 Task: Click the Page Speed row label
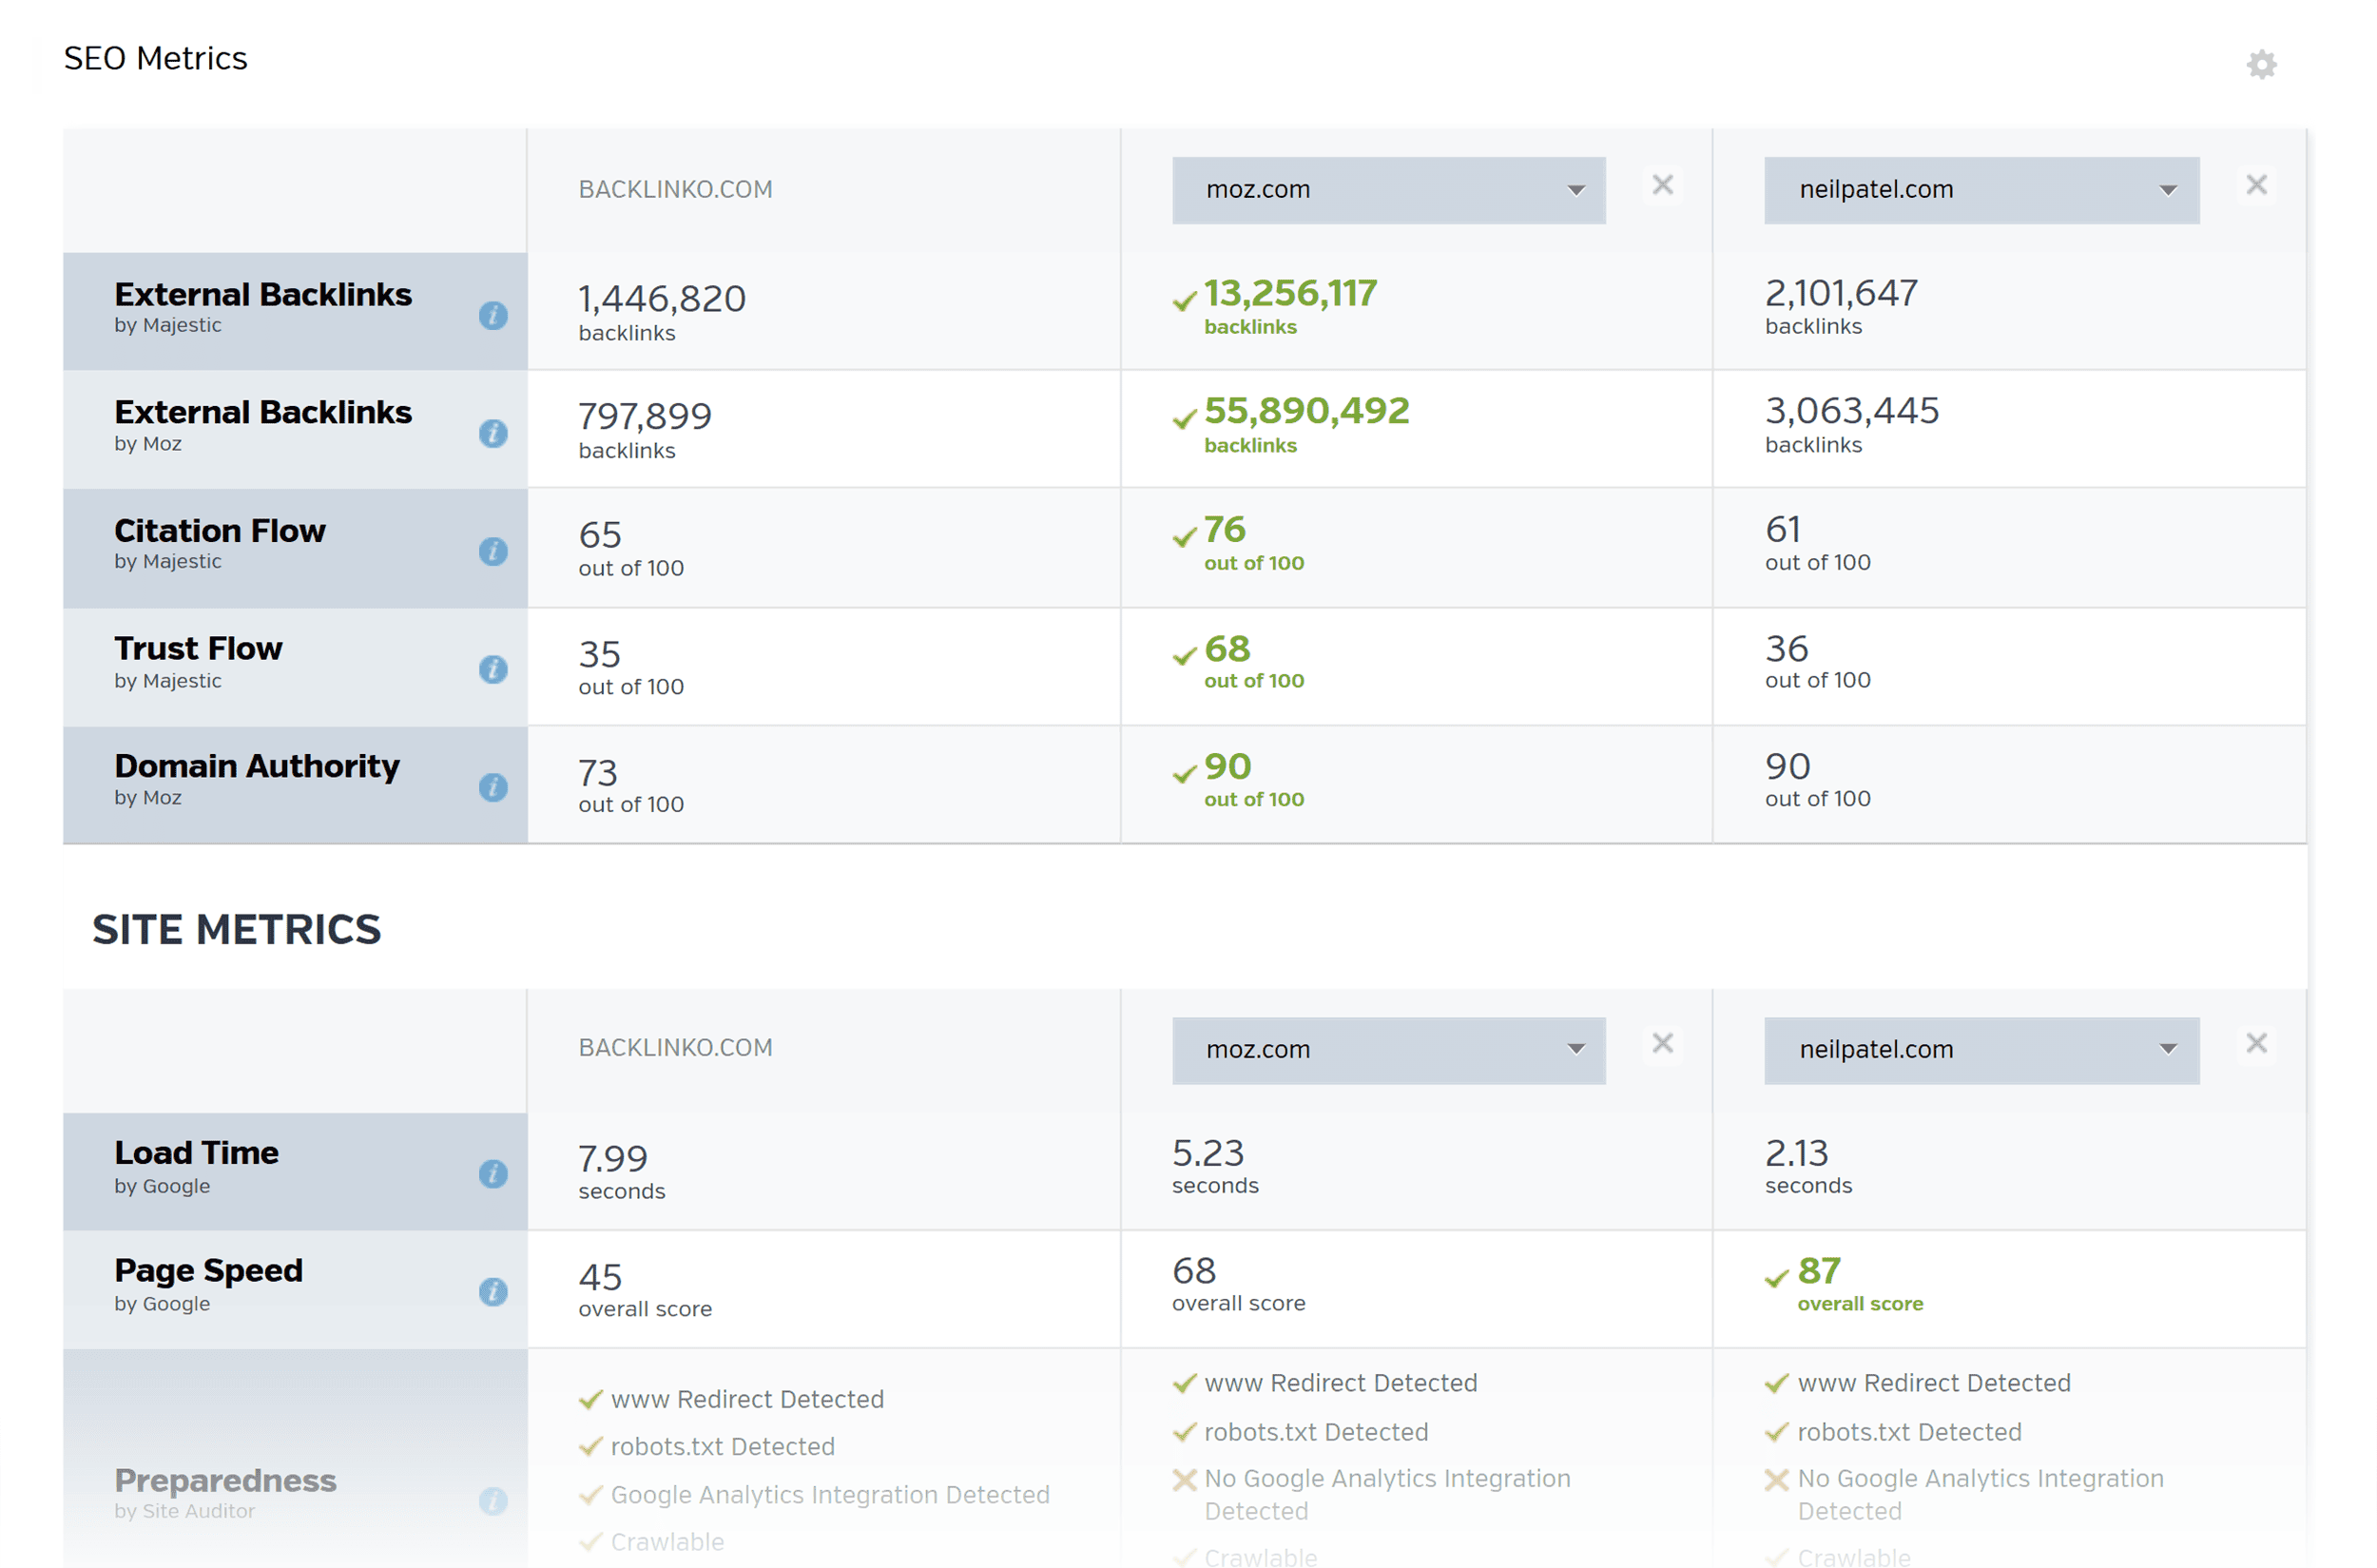coord(208,1271)
